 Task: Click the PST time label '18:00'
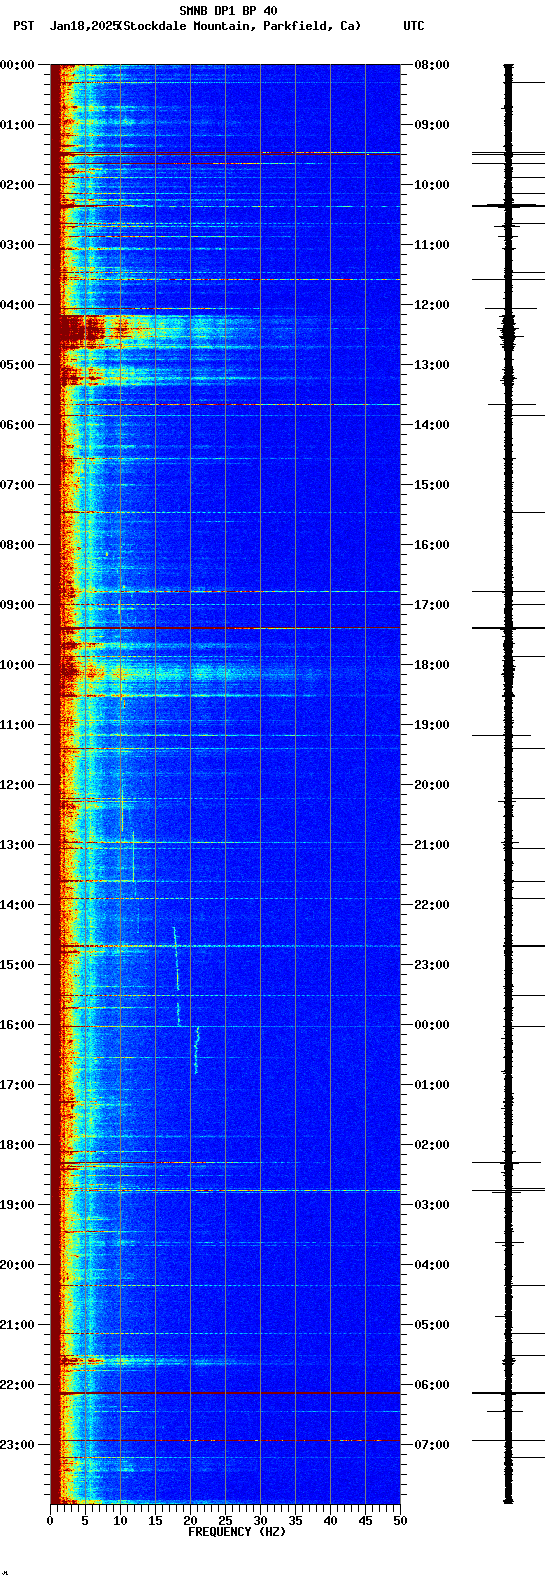(x=17, y=1145)
